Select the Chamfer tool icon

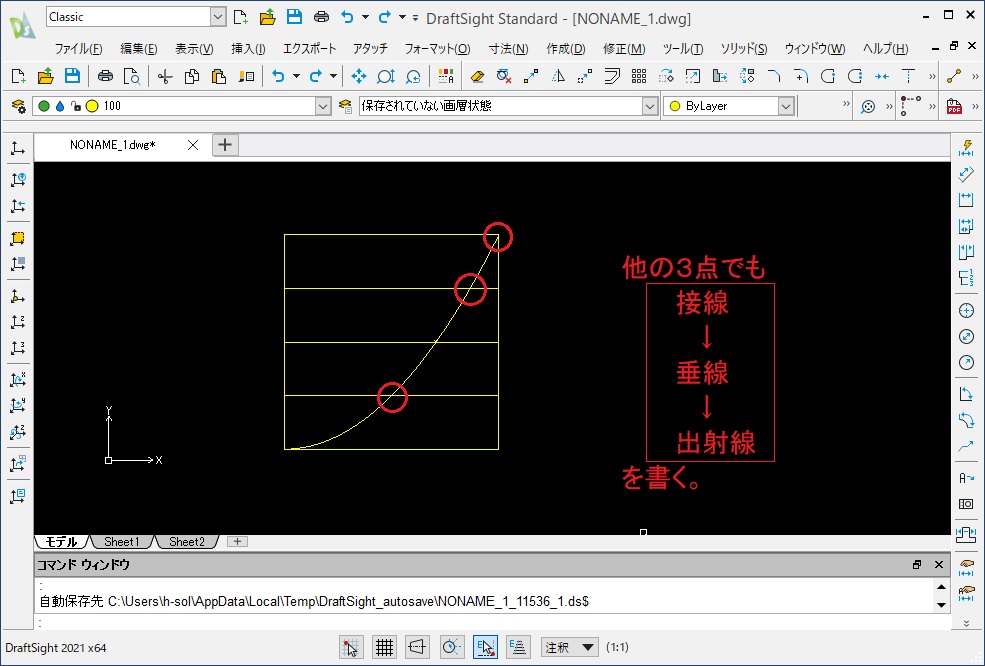click(774, 77)
